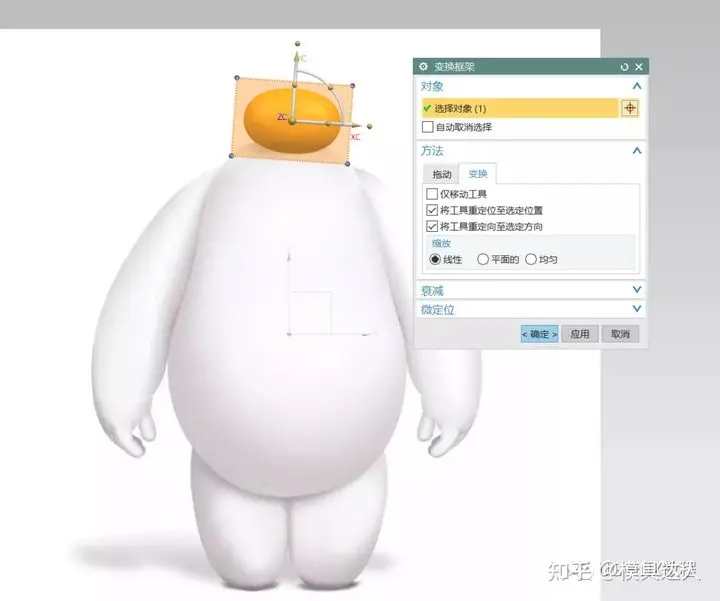Activate the 选择对象 (1) selection row
The height and width of the screenshot is (601, 720).
point(520,108)
